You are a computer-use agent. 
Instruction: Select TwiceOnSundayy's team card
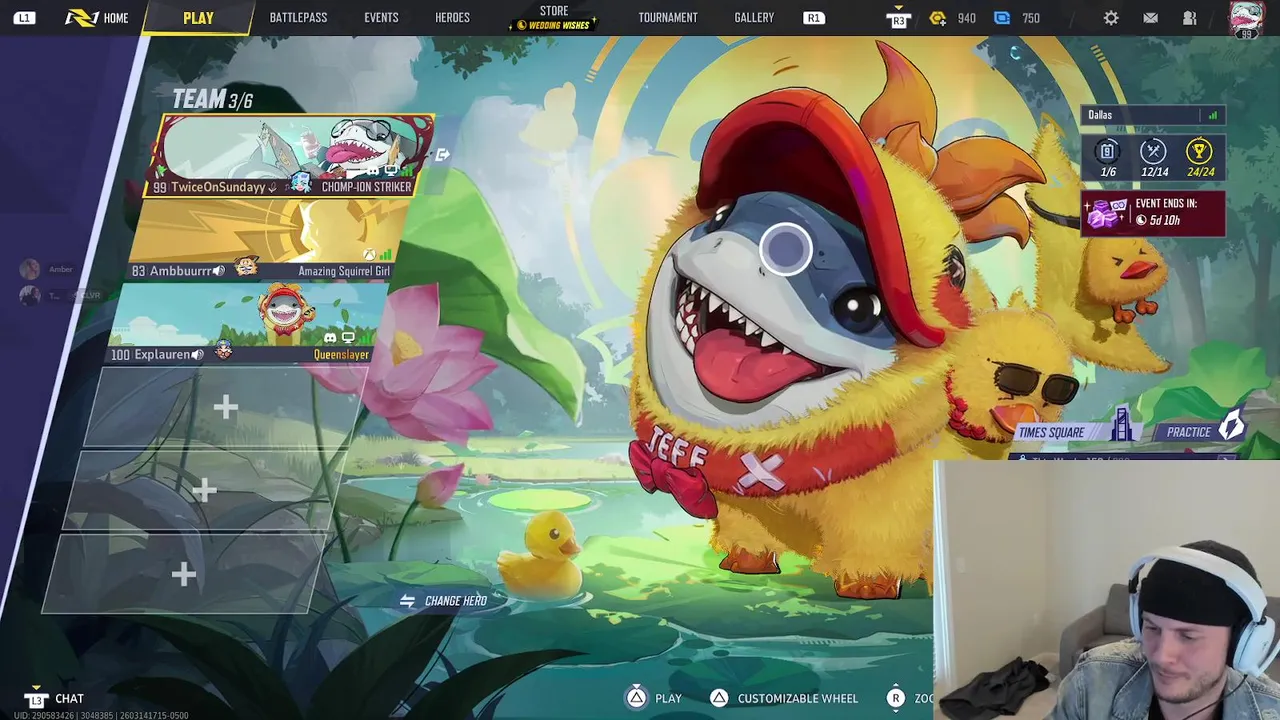291,155
